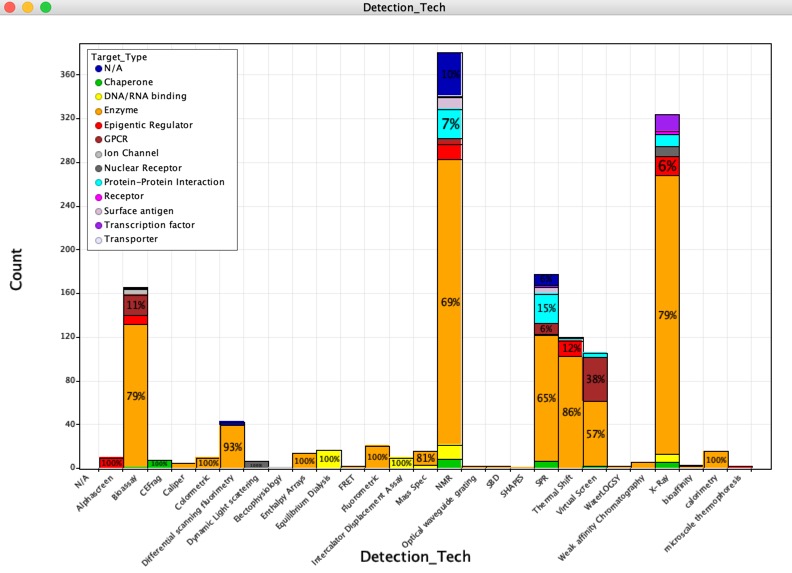Select the Ion Channel legend entry
This screenshot has height=573, width=792.
tap(127, 153)
